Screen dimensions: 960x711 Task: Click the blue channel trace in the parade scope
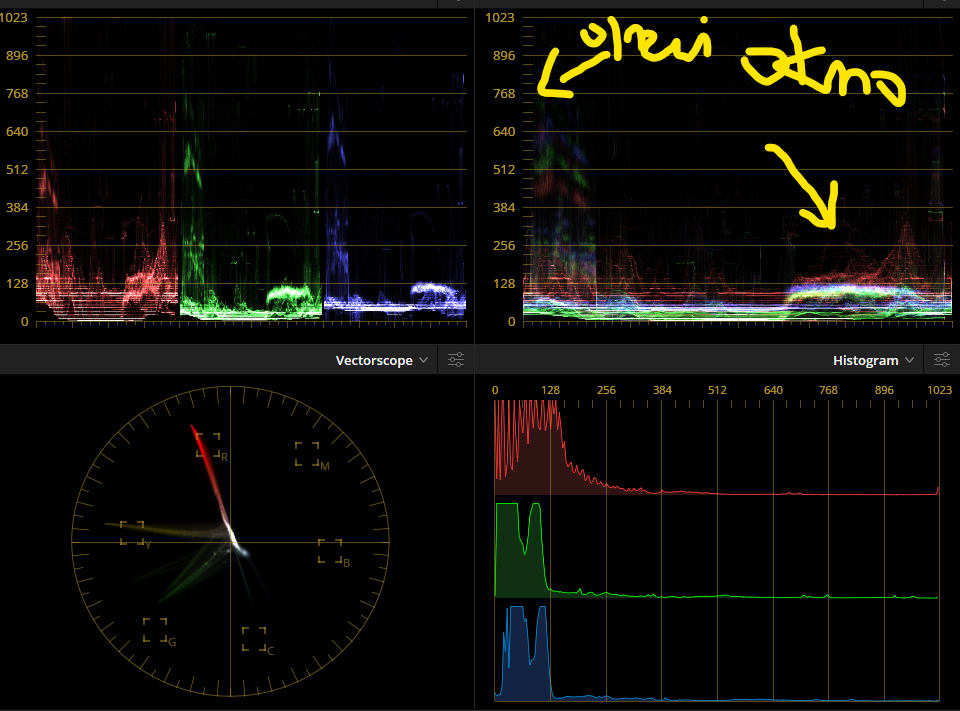coord(395,168)
